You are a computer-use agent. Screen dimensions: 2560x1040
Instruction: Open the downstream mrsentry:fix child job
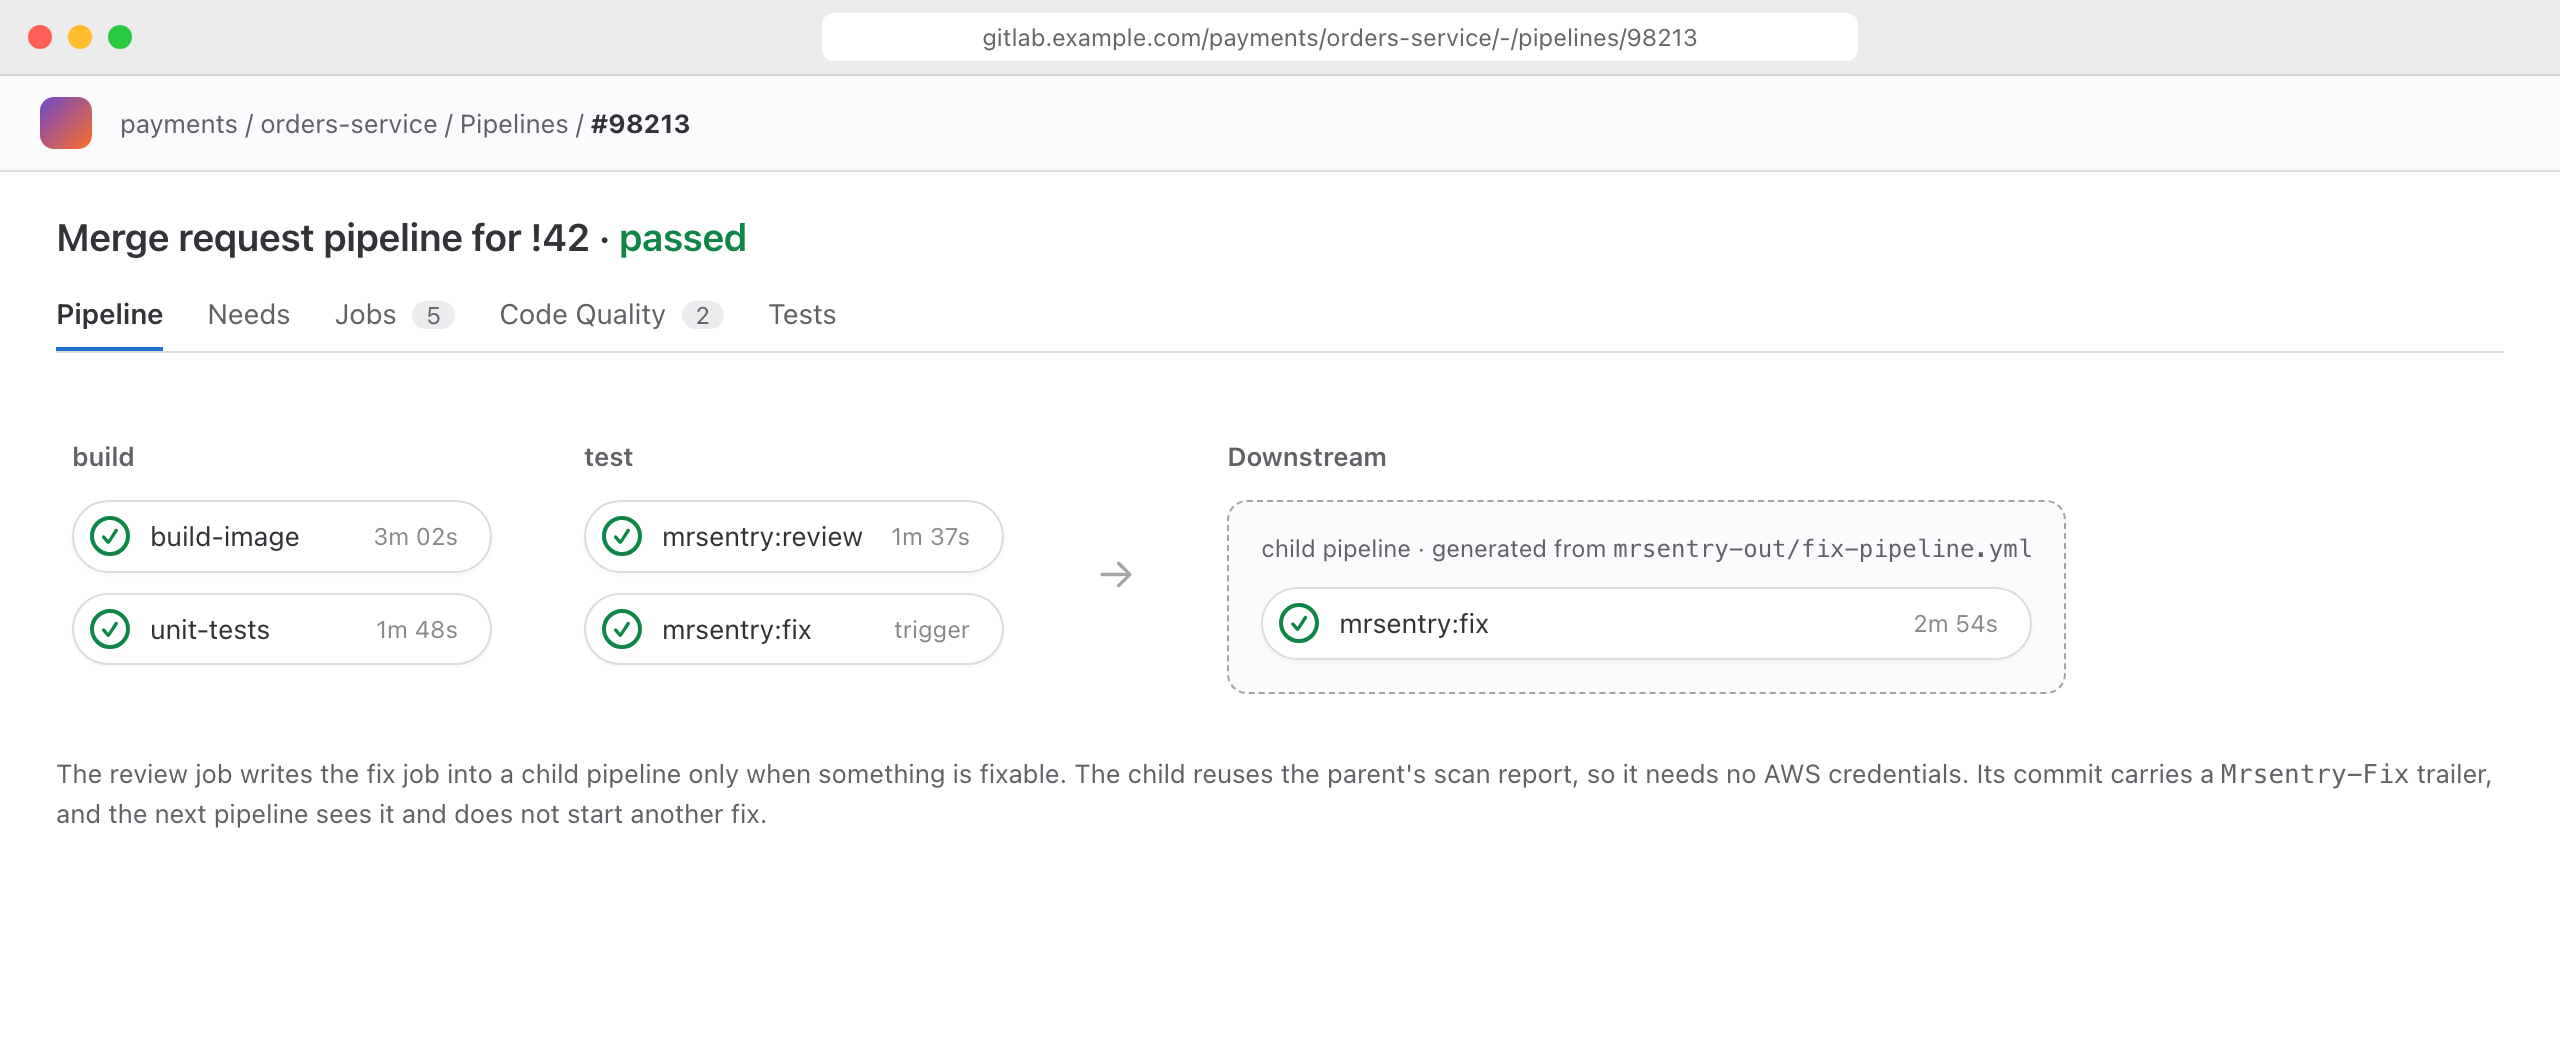click(1646, 623)
